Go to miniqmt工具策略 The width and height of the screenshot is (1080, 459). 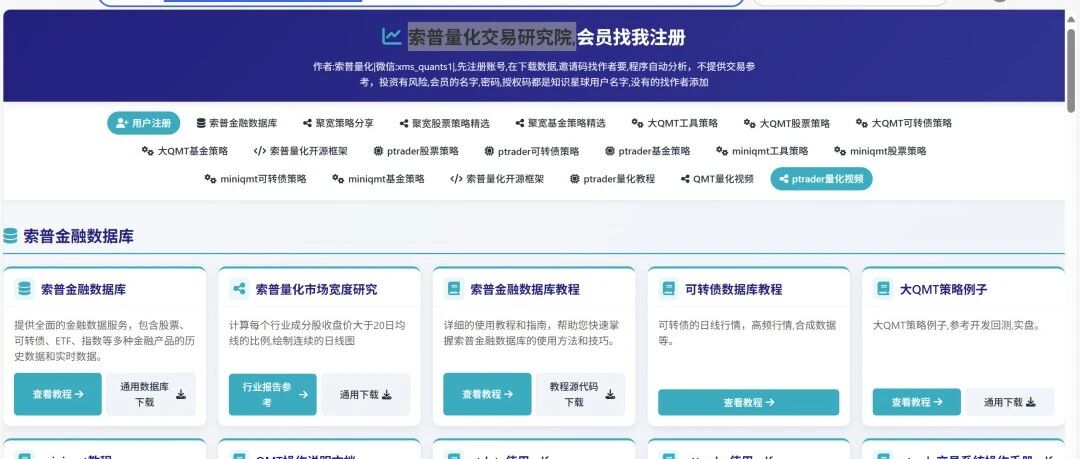click(x=762, y=151)
